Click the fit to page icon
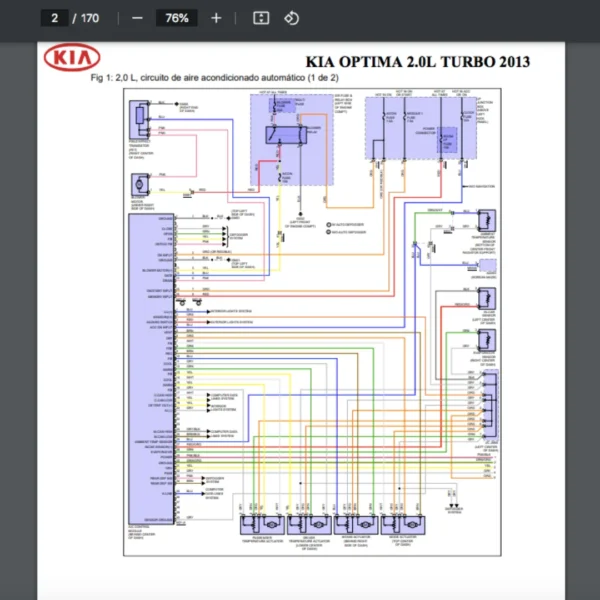Image resolution: width=600 pixels, height=600 pixels. tap(260, 18)
